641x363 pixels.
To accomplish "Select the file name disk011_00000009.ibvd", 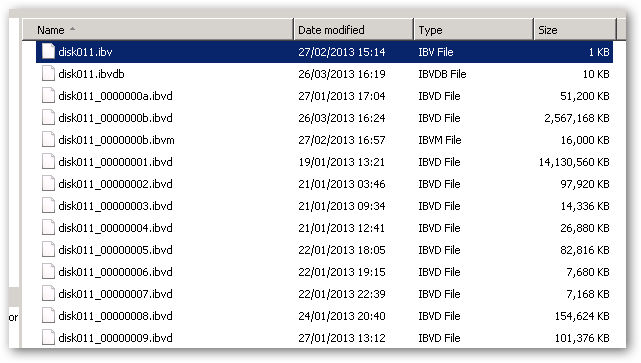I will coord(116,338).
